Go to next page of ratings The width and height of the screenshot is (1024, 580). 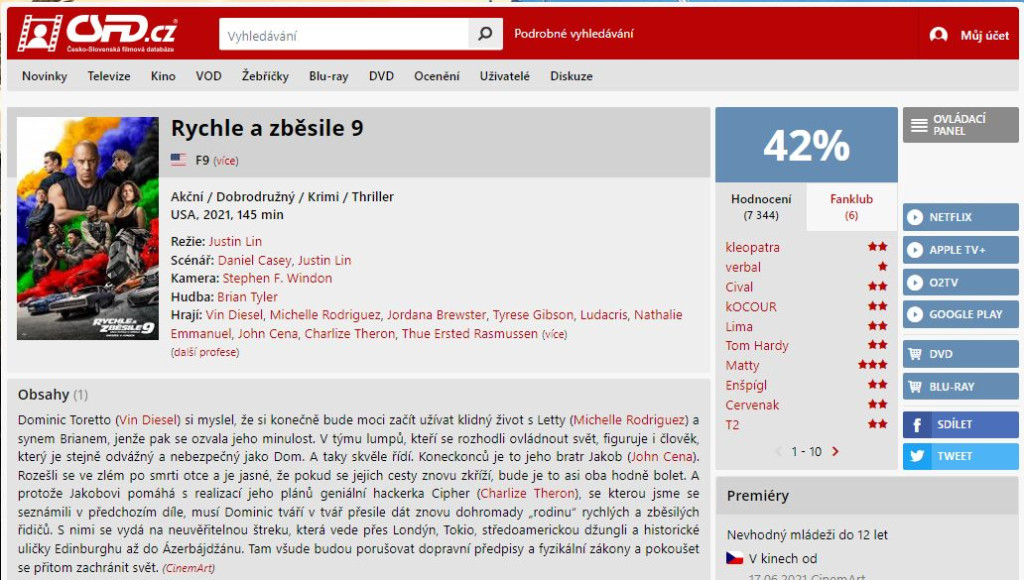pos(835,451)
